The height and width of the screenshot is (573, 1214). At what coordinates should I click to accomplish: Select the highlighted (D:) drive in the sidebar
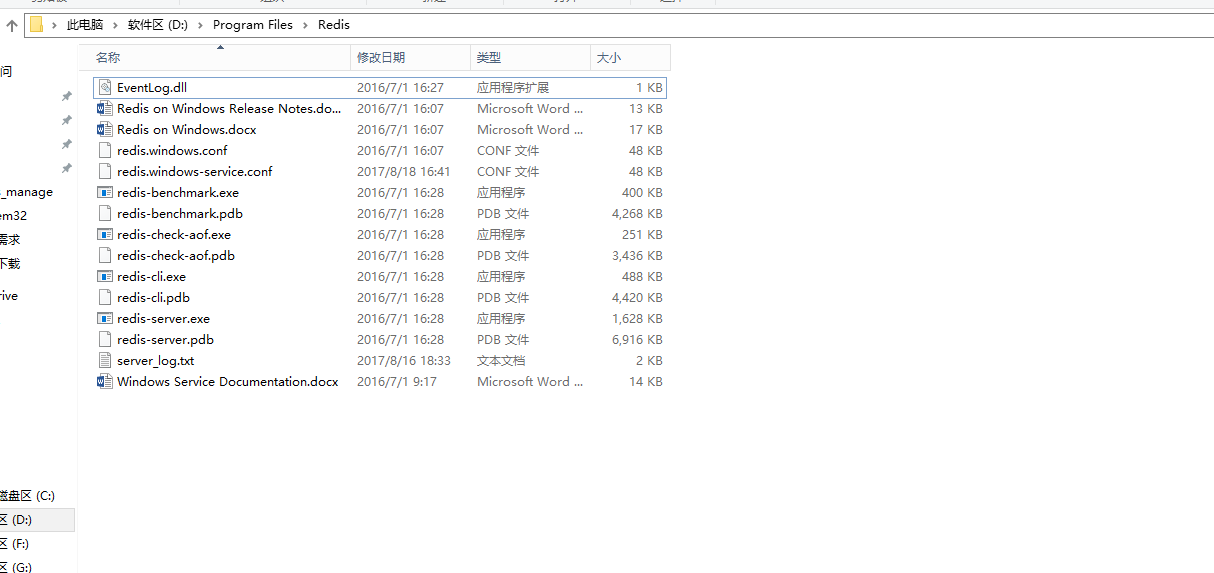click(37, 520)
